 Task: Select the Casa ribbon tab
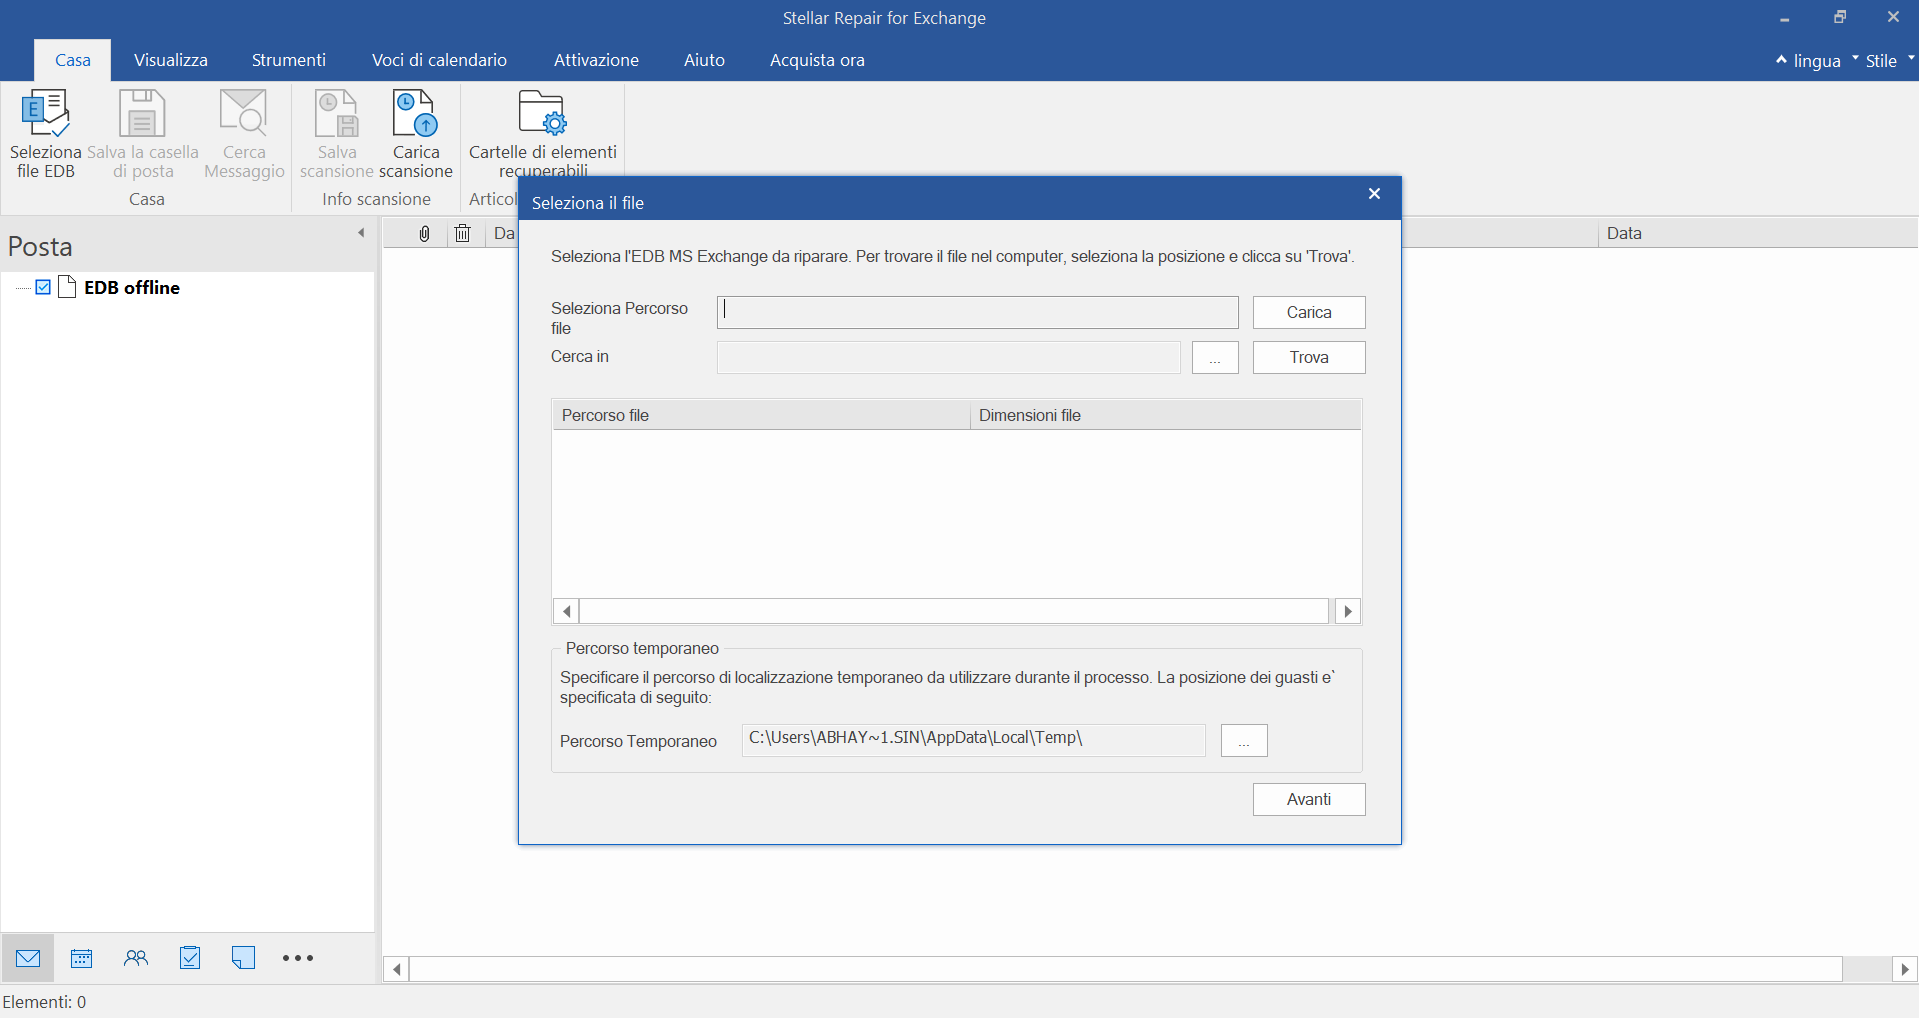(73, 60)
